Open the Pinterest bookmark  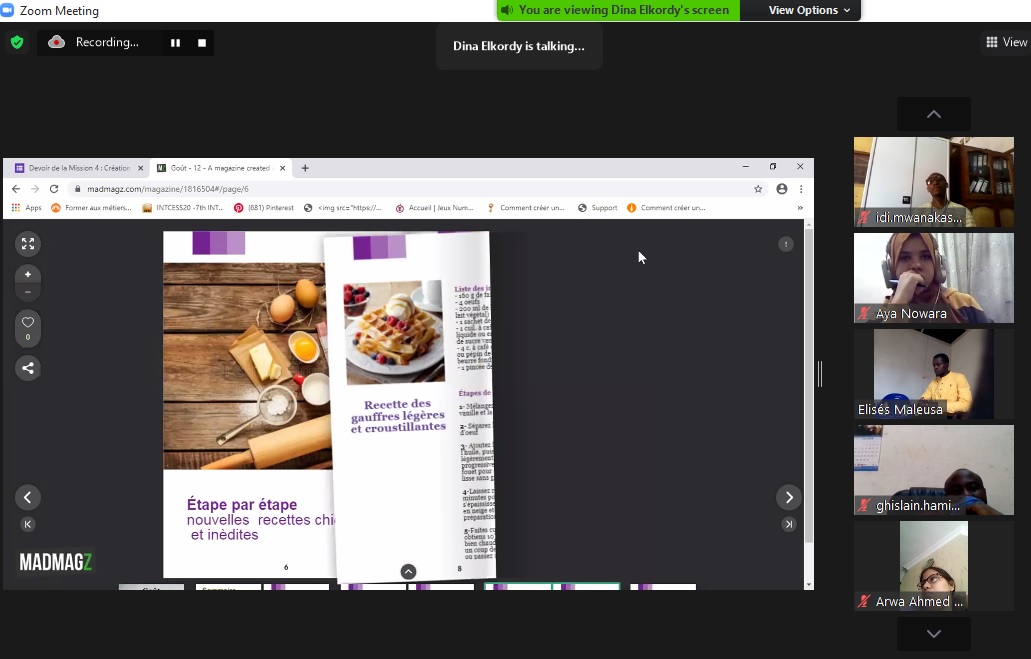(265, 208)
